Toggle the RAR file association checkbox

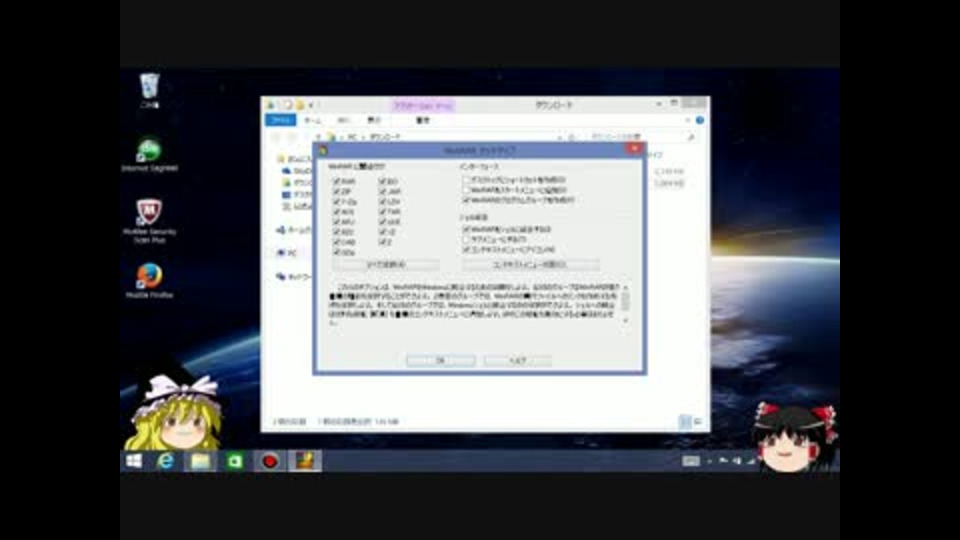(337, 182)
